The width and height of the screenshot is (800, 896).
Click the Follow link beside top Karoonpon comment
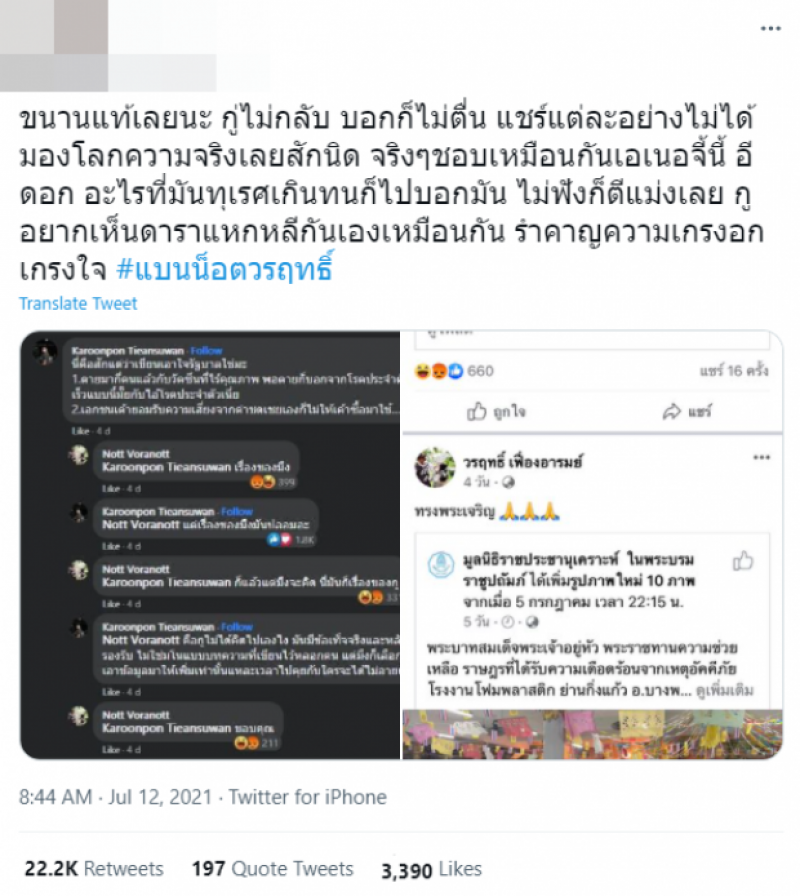click(x=206, y=351)
